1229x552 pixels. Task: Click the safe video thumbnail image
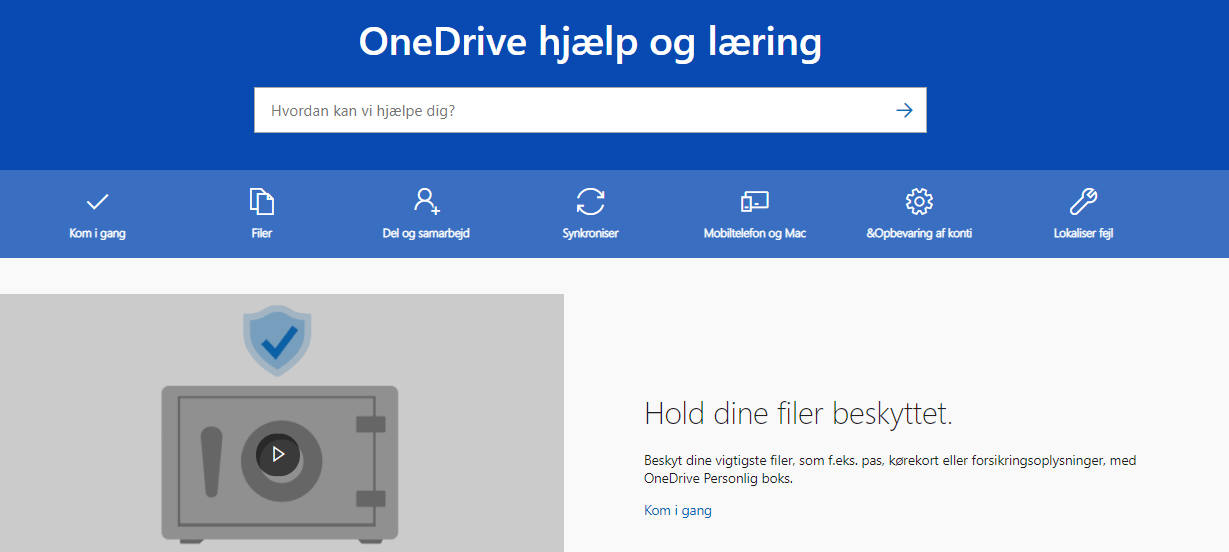[282, 423]
